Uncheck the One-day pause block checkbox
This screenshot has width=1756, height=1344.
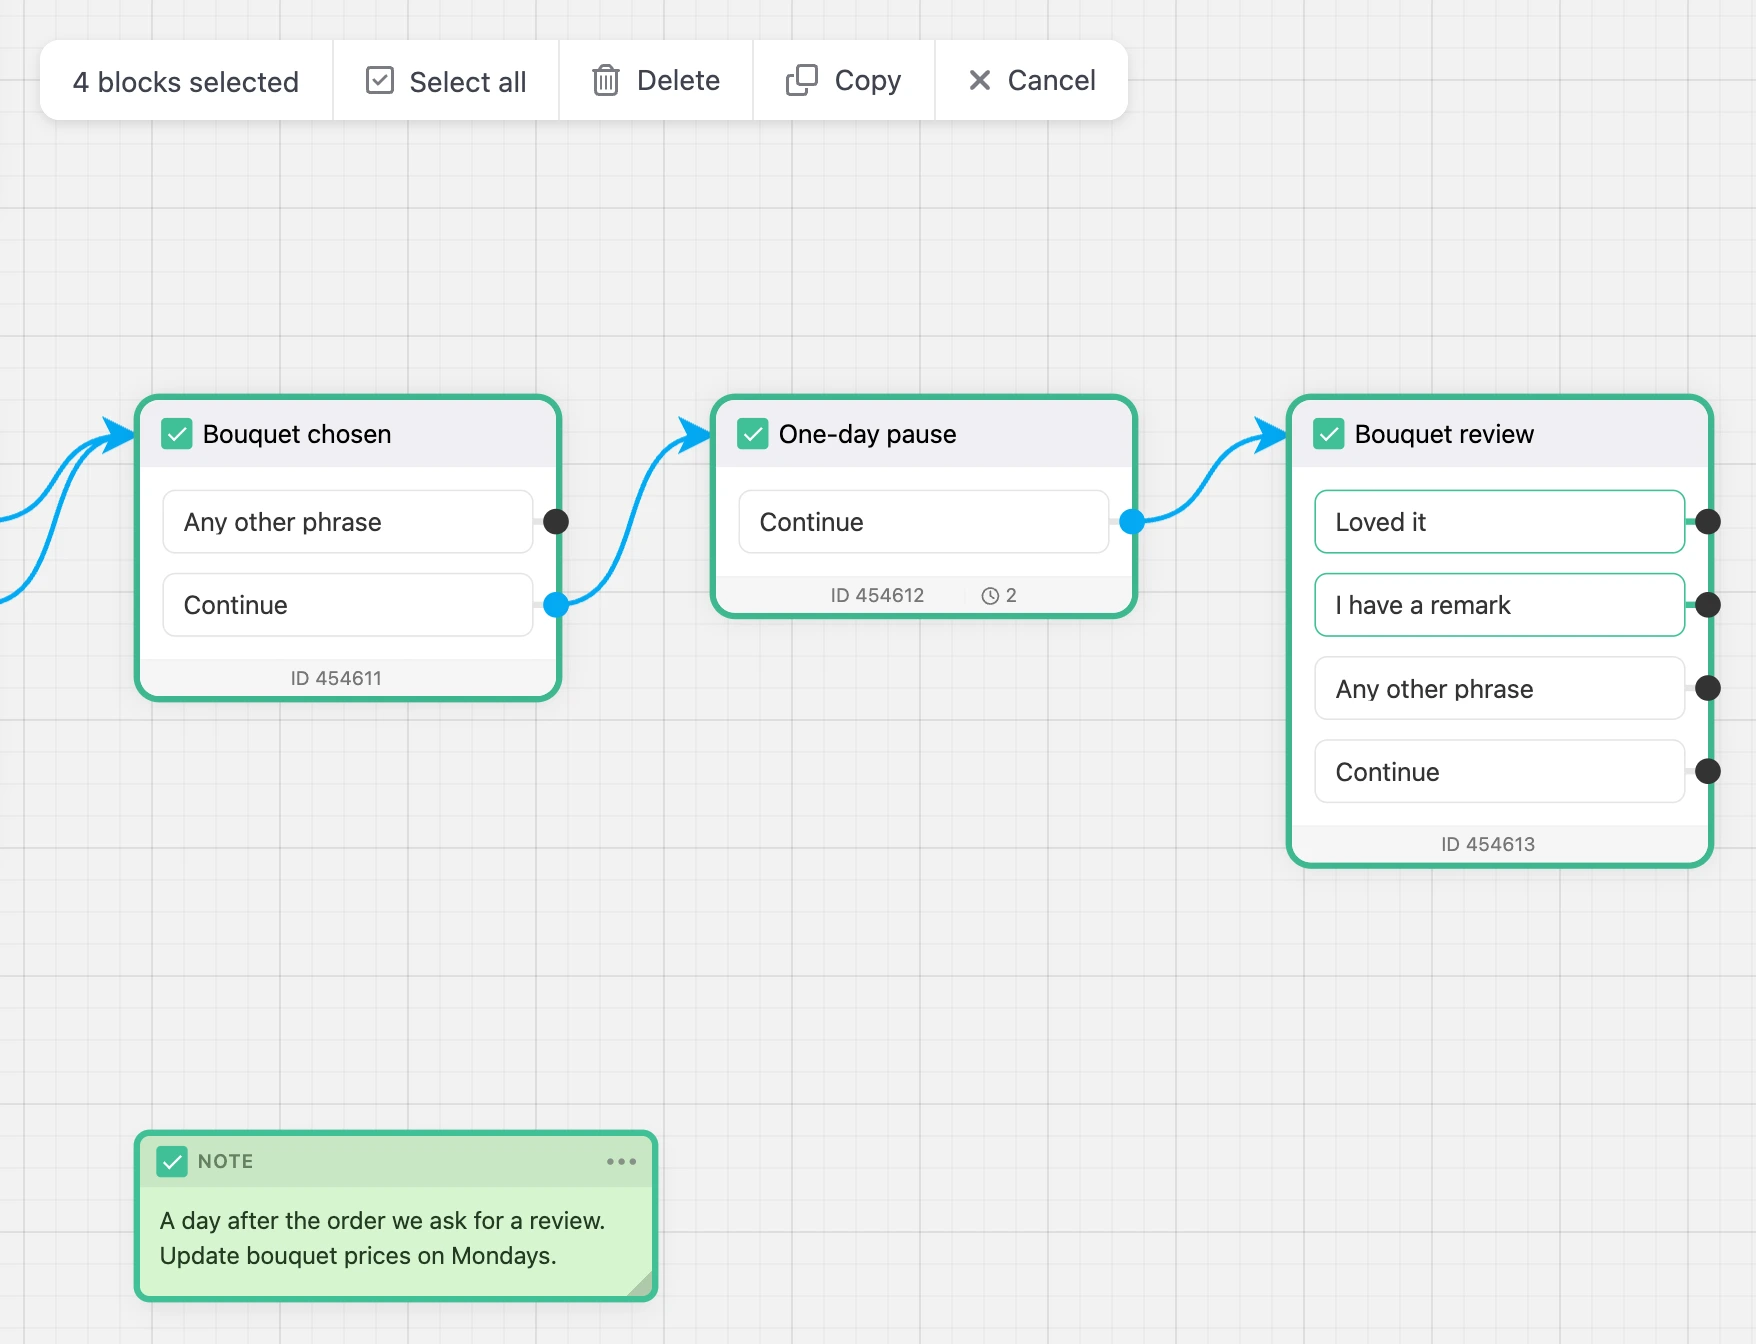pos(753,434)
